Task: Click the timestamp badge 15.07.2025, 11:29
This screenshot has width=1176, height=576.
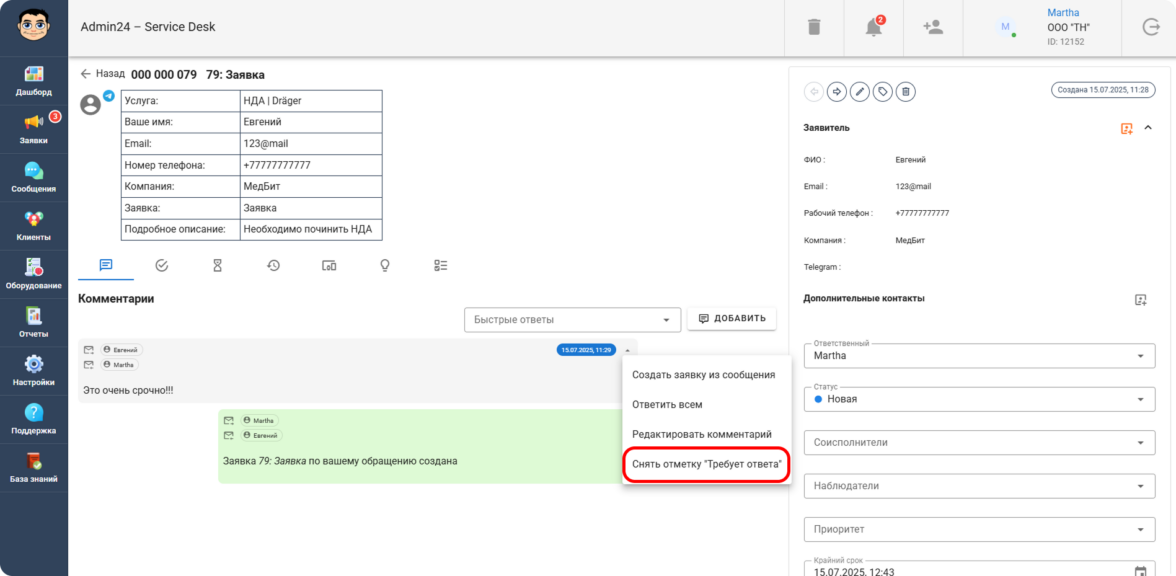Action: click(586, 350)
